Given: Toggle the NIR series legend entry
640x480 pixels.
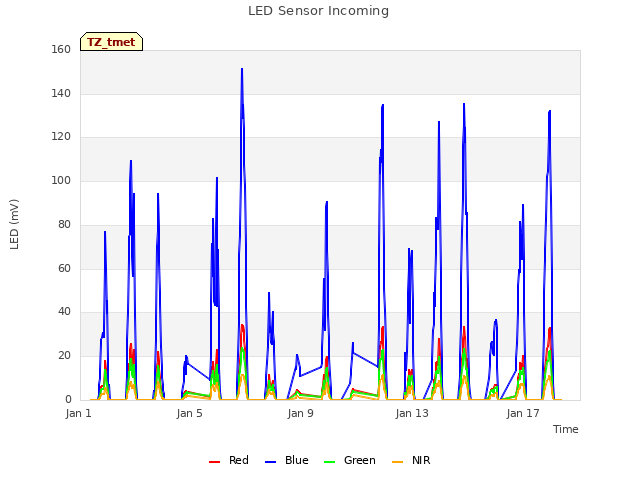Looking at the screenshot, I should [x=411, y=460].
